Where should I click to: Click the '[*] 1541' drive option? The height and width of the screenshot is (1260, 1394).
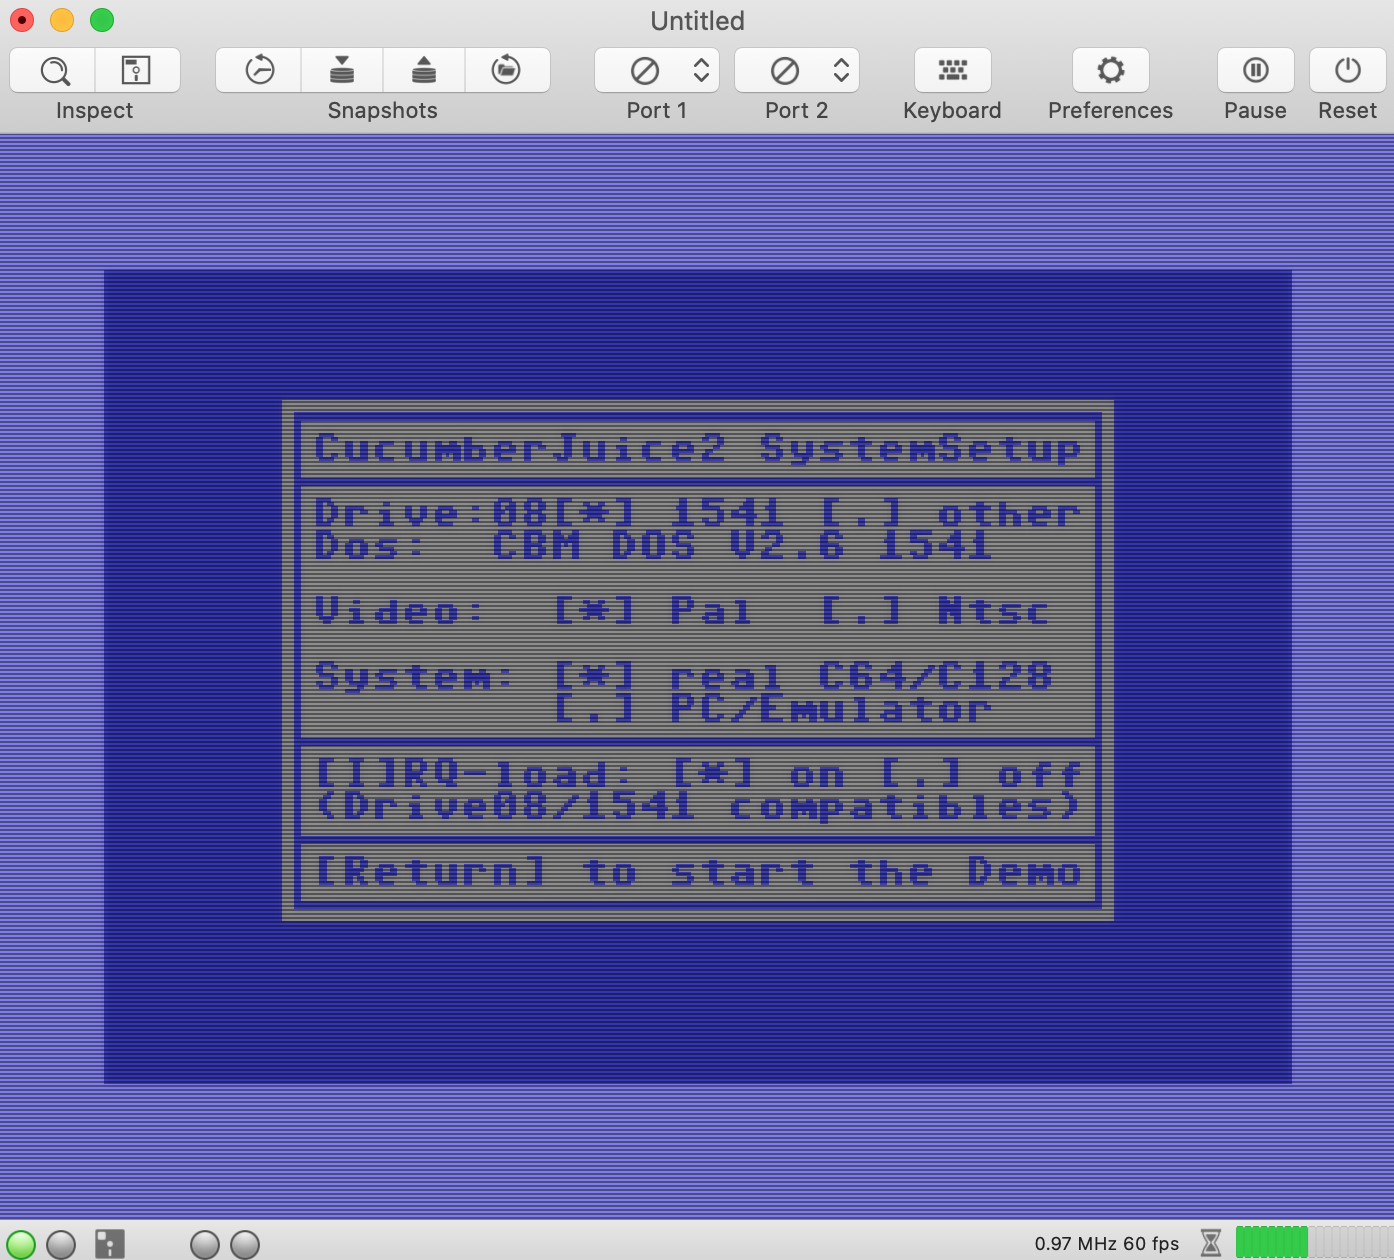(668, 512)
